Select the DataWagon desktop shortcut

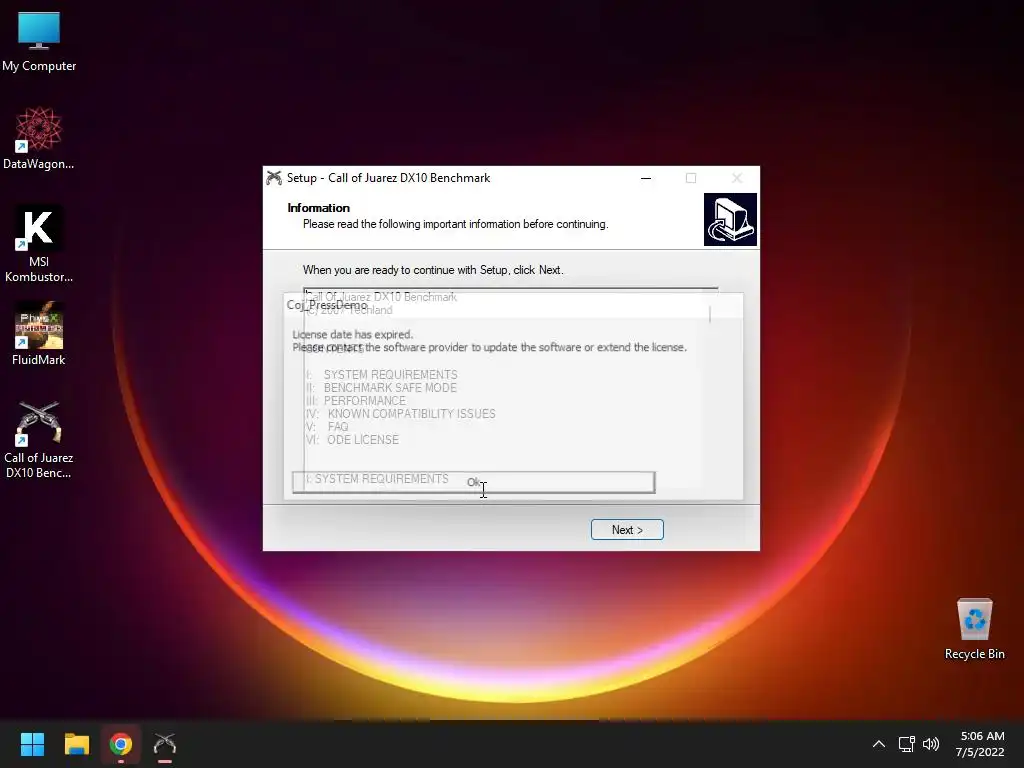[x=39, y=138]
